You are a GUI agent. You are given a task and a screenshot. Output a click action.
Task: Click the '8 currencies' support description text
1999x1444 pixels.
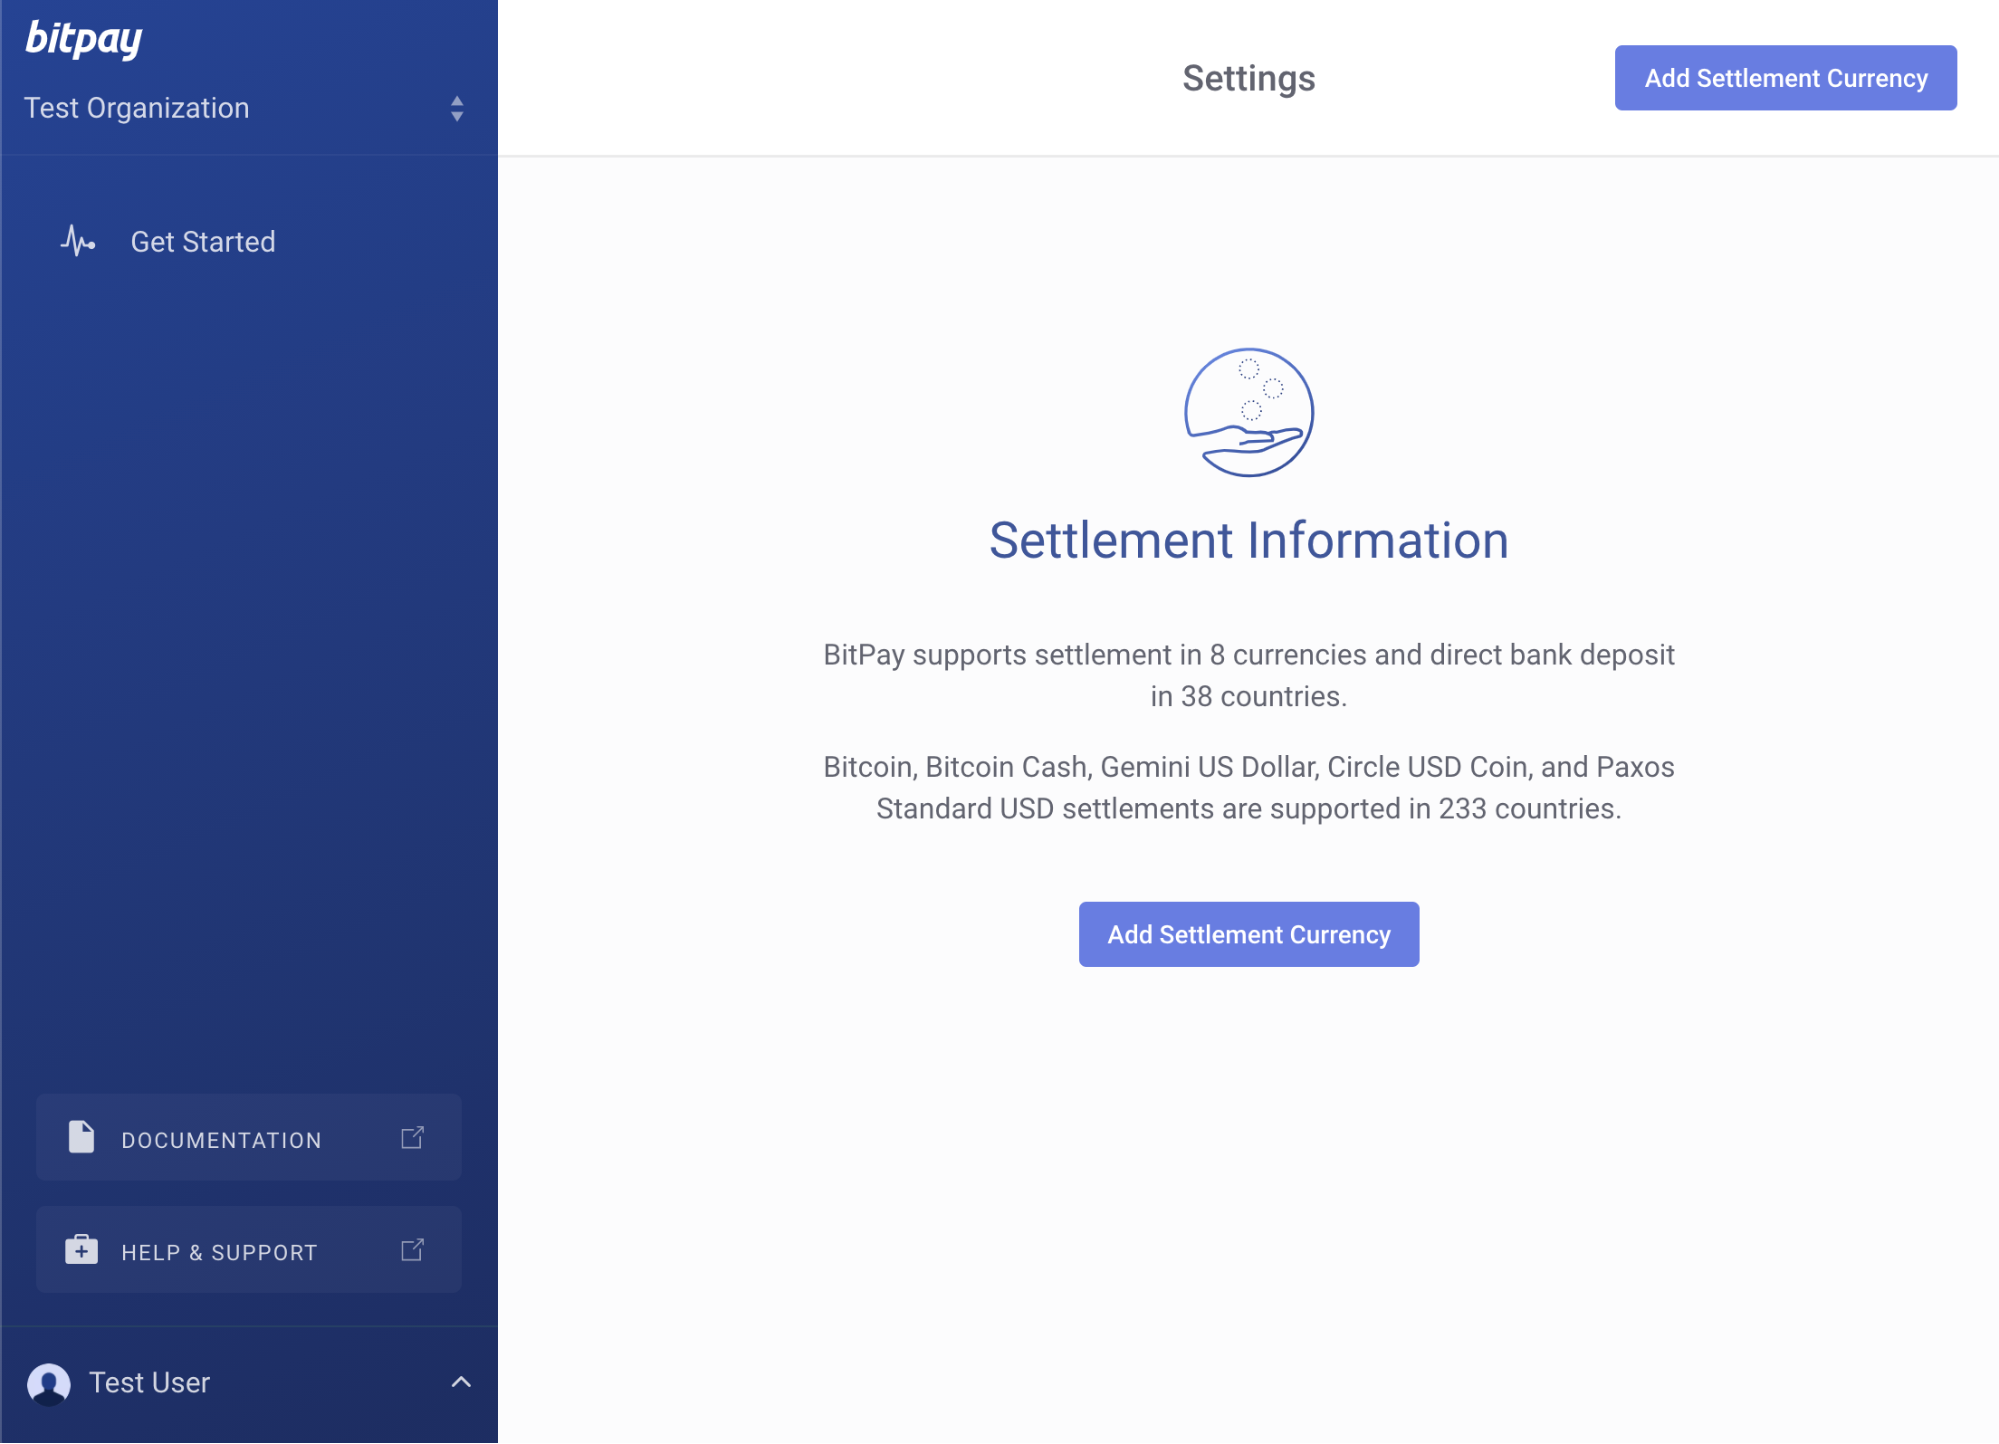click(x=1249, y=675)
